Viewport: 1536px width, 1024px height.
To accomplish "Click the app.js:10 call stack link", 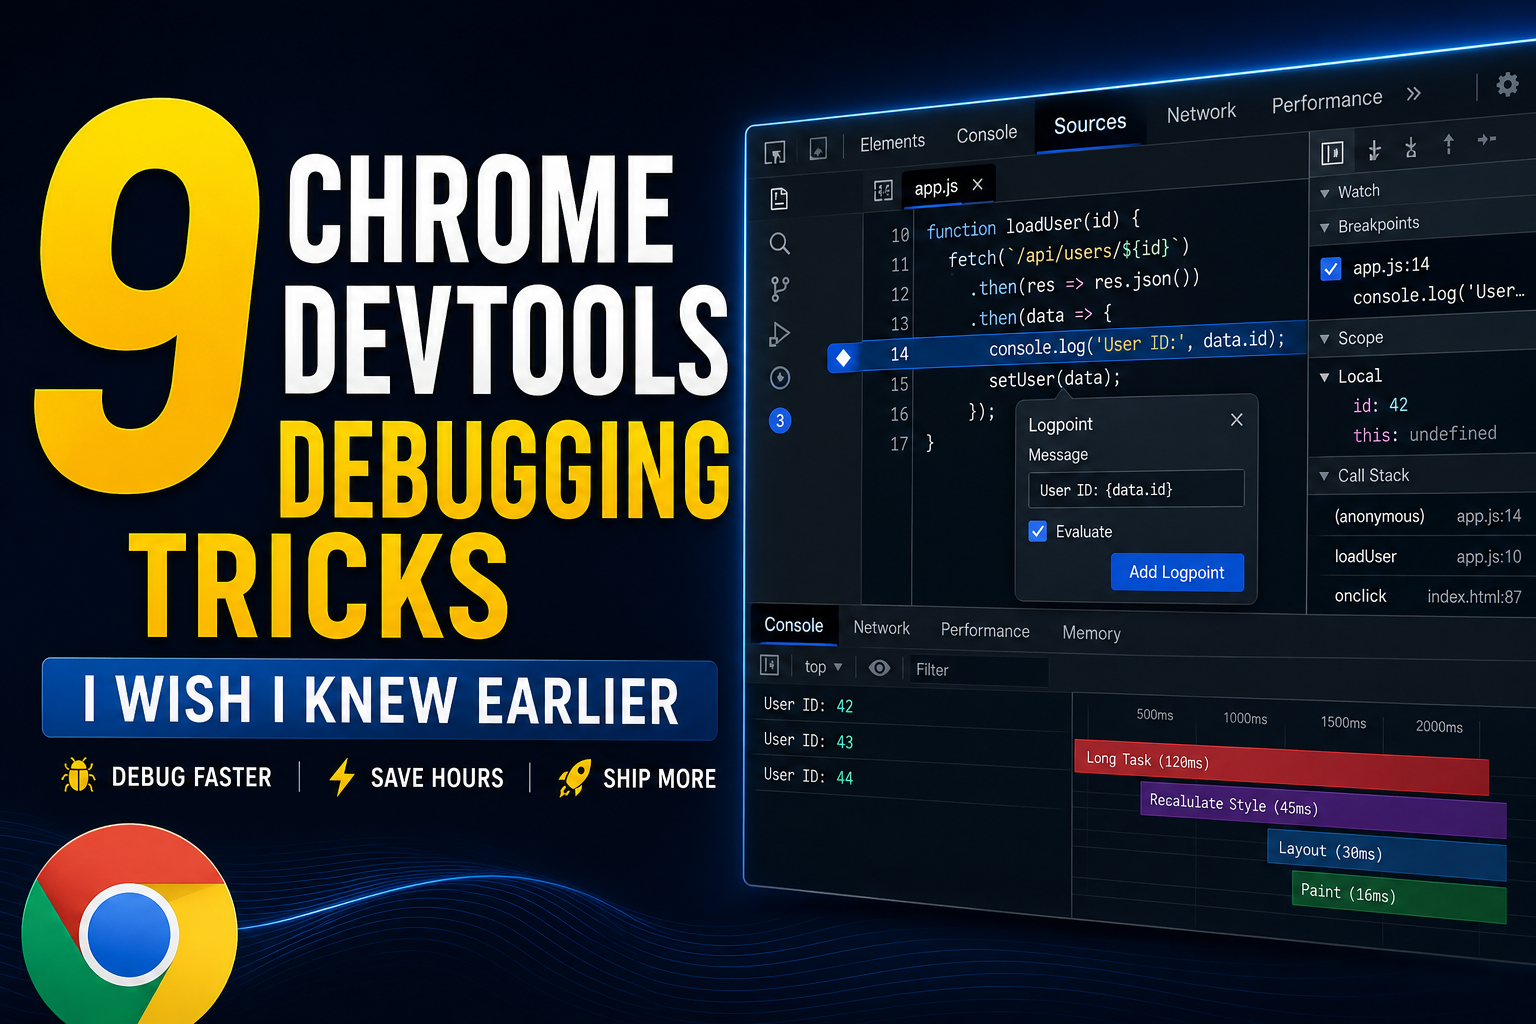I will click(1488, 556).
